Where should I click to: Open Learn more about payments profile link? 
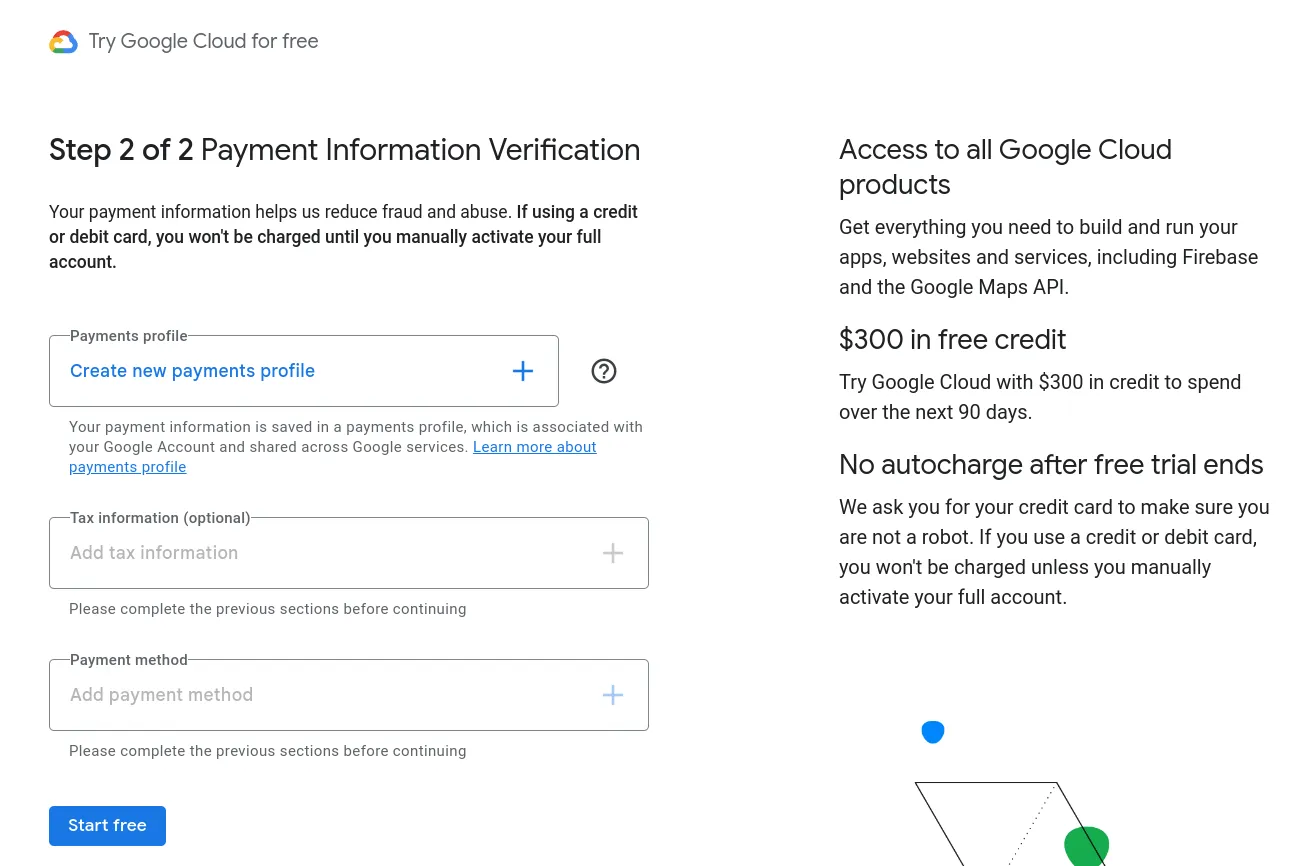coord(332,457)
